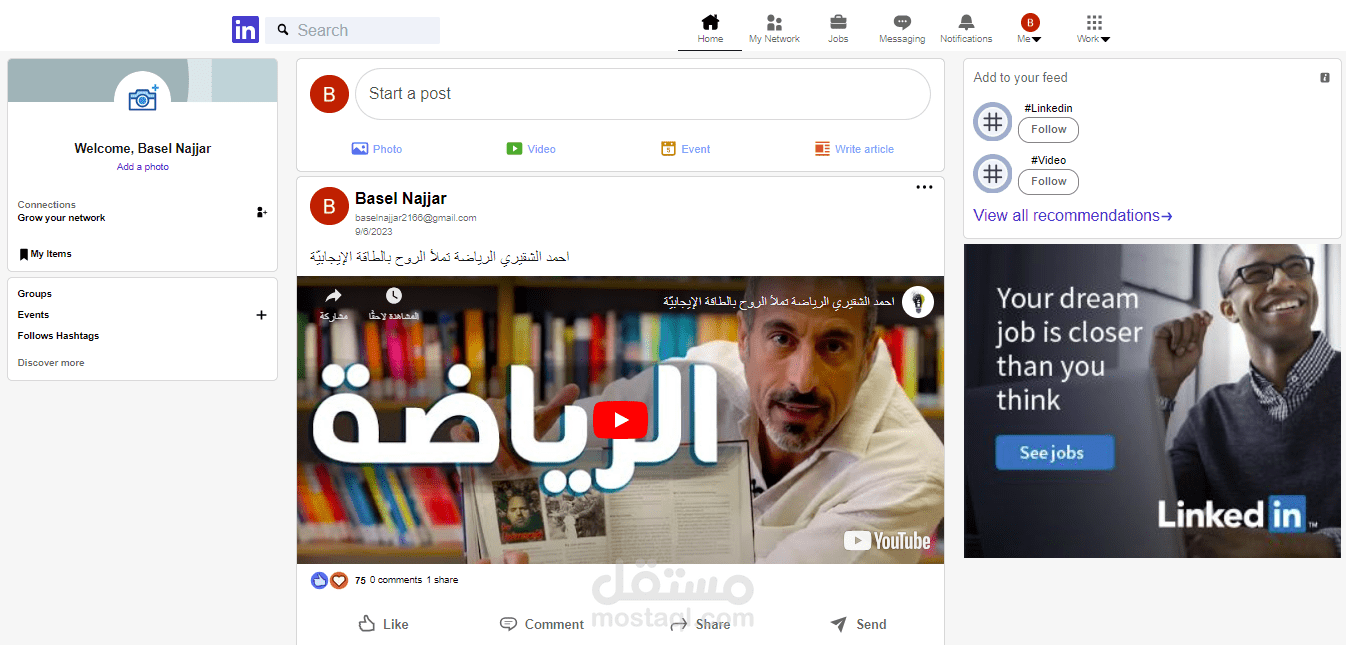The image size is (1346, 645).
Task: Click the #Linkedin hashtag circle icon
Action: 992,122
